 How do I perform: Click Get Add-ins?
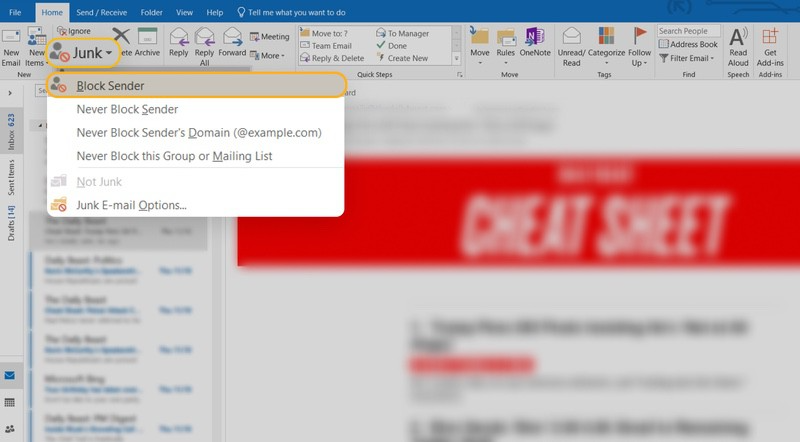point(770,47)
